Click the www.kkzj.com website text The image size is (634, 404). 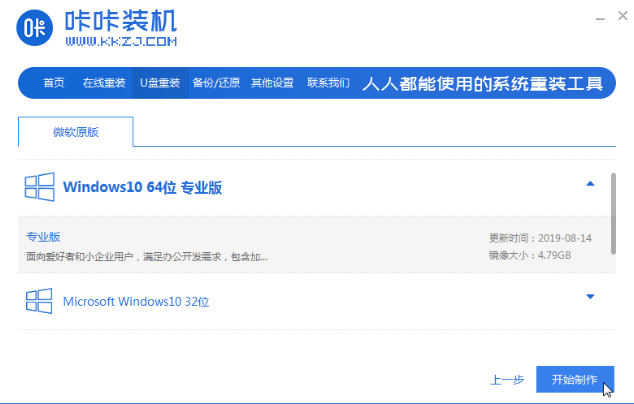(121, 42)
